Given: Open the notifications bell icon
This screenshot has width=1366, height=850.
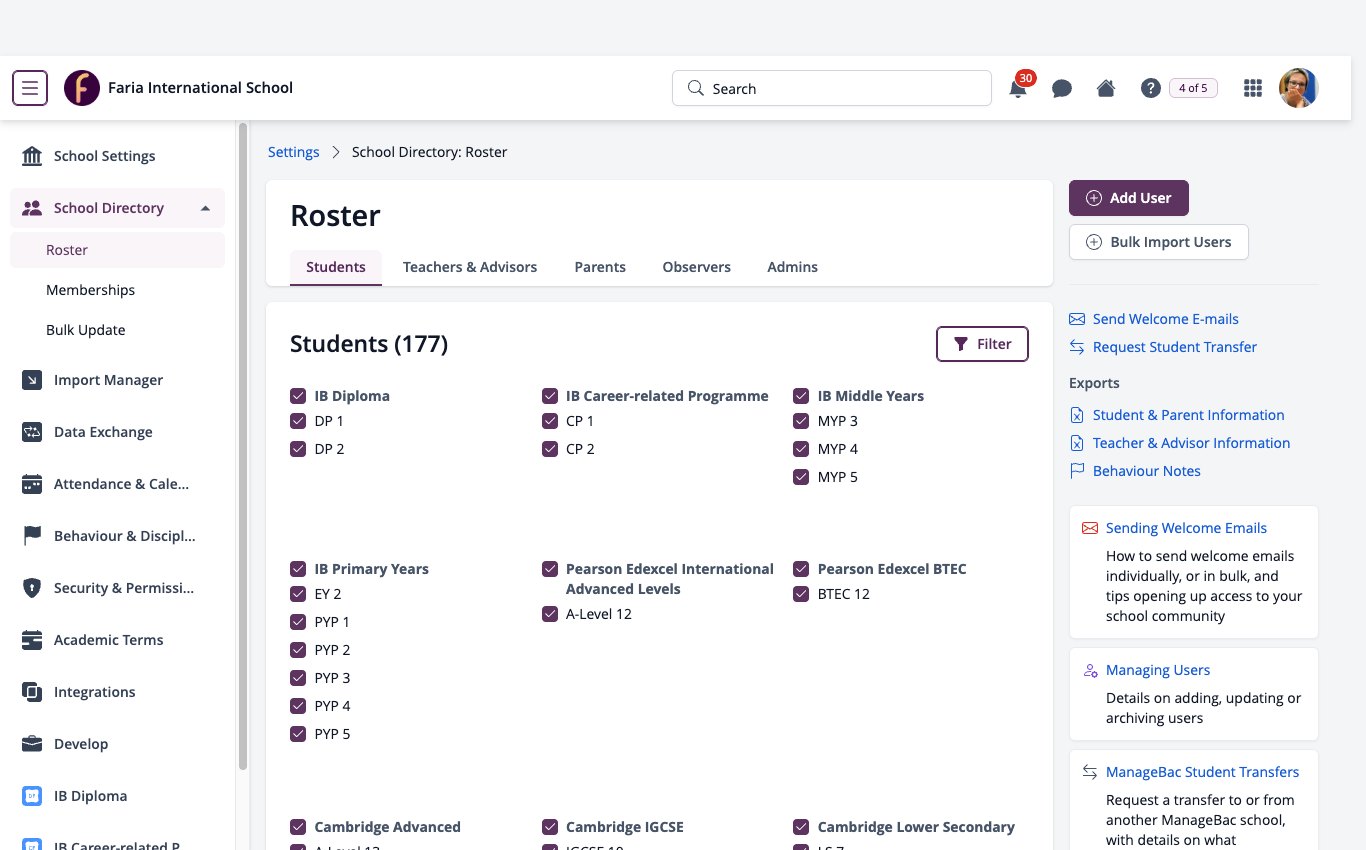Looking at the screenshot, I should click(1018, 88).
